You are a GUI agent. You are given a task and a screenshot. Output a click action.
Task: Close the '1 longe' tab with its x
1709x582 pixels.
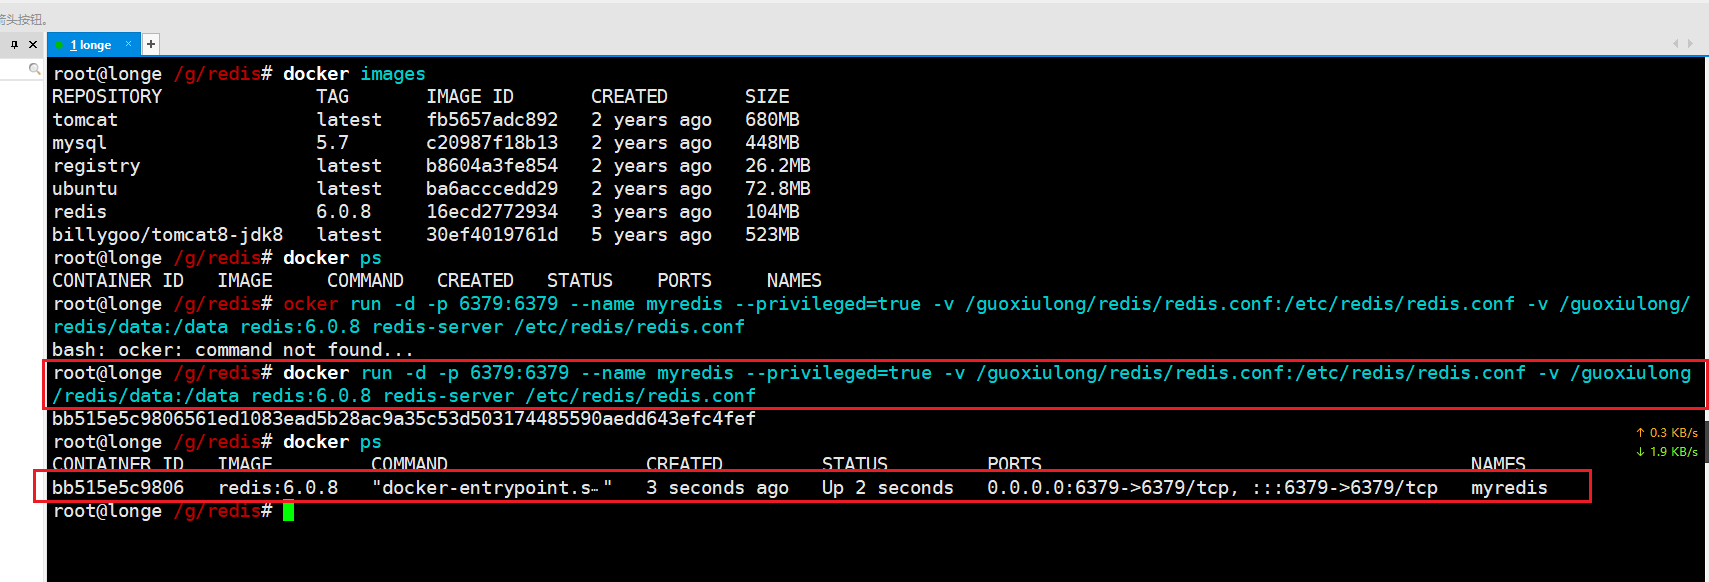[128, 44]
